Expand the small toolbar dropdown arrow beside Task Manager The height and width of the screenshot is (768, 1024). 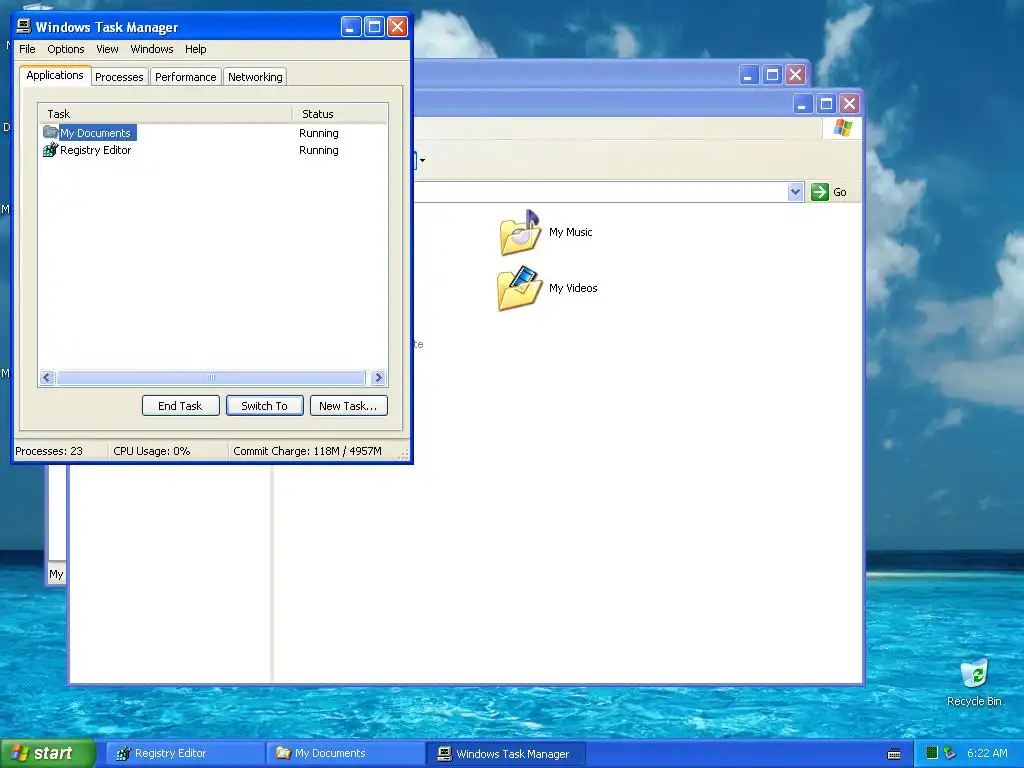(x=423, y=160)
